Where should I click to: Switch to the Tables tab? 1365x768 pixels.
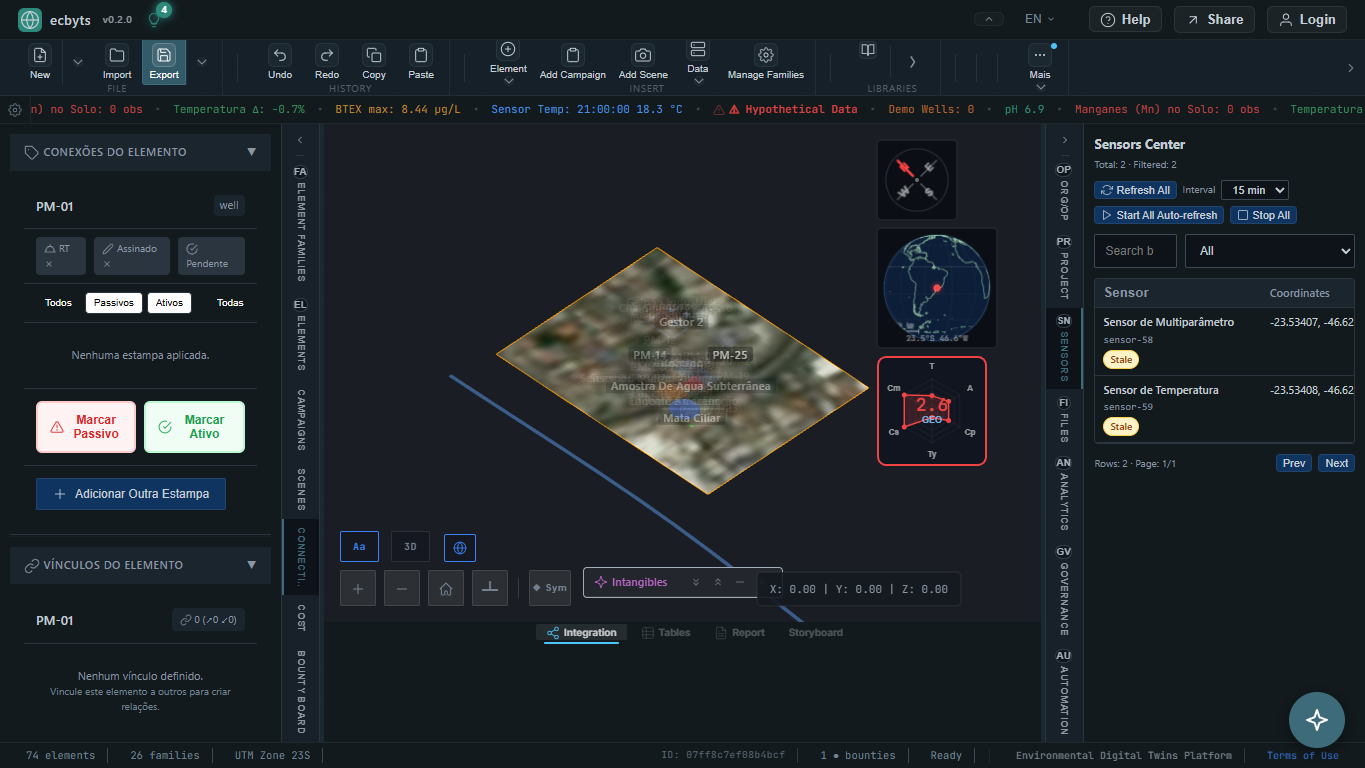pos(666,633)
